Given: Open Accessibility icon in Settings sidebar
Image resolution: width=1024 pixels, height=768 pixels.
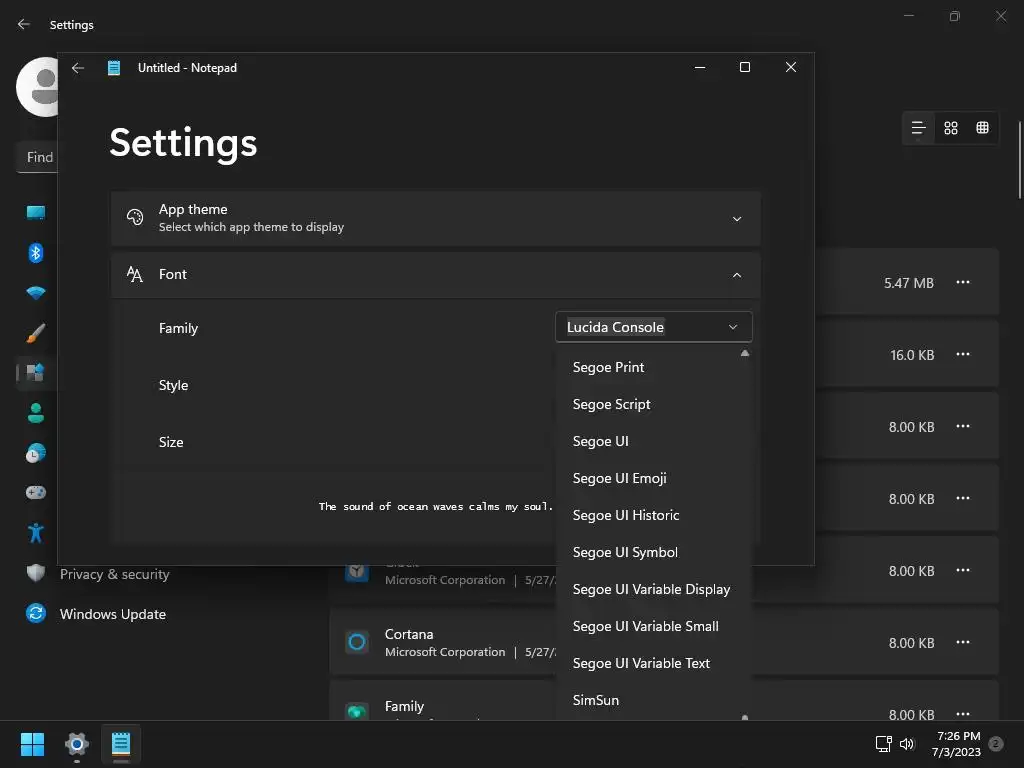Looking at the screenshot, I should point(36,533).
